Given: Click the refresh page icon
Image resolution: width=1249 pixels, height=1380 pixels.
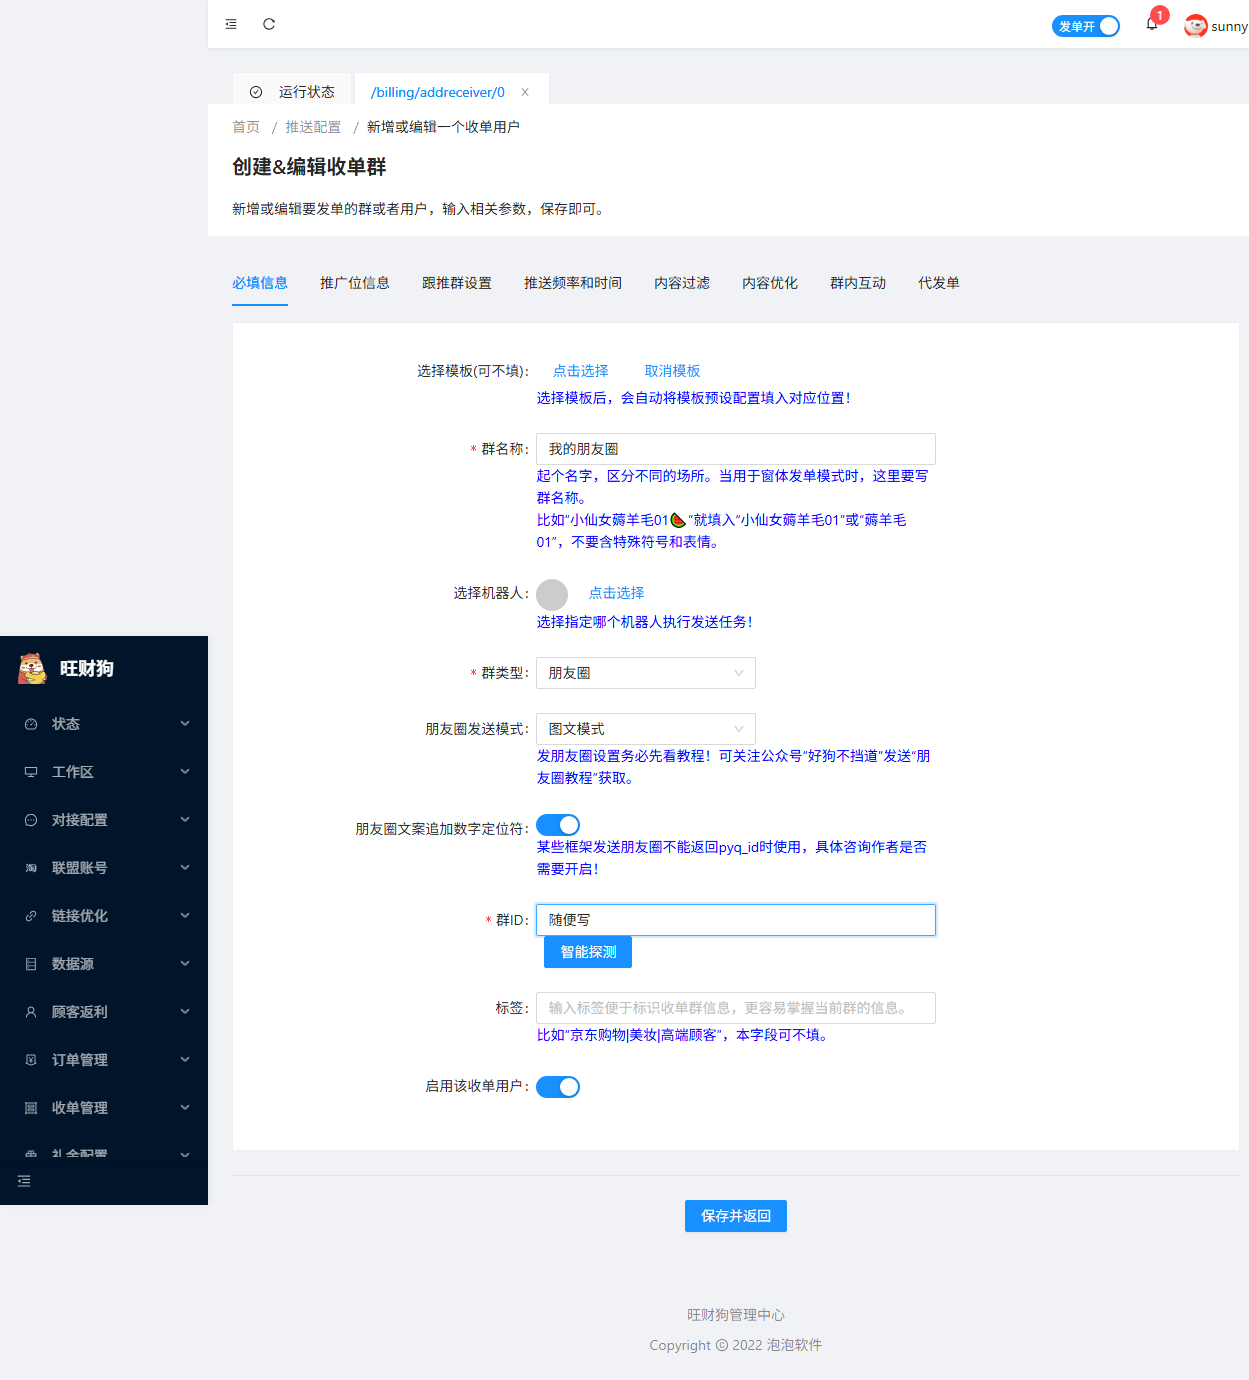Looking at the screenshot, I should (x=269, y=24).
